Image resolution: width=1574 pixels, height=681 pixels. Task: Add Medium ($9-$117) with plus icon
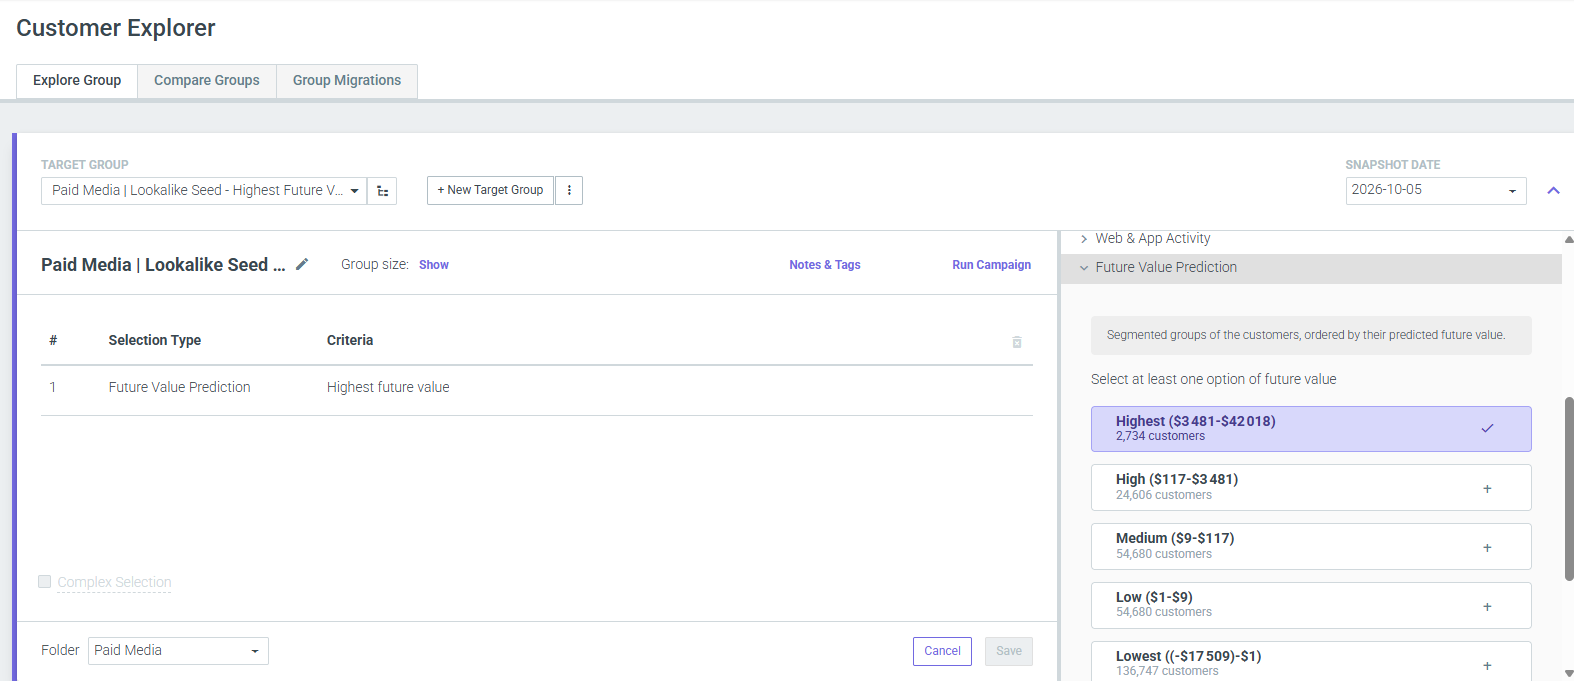pos(1487,548)
